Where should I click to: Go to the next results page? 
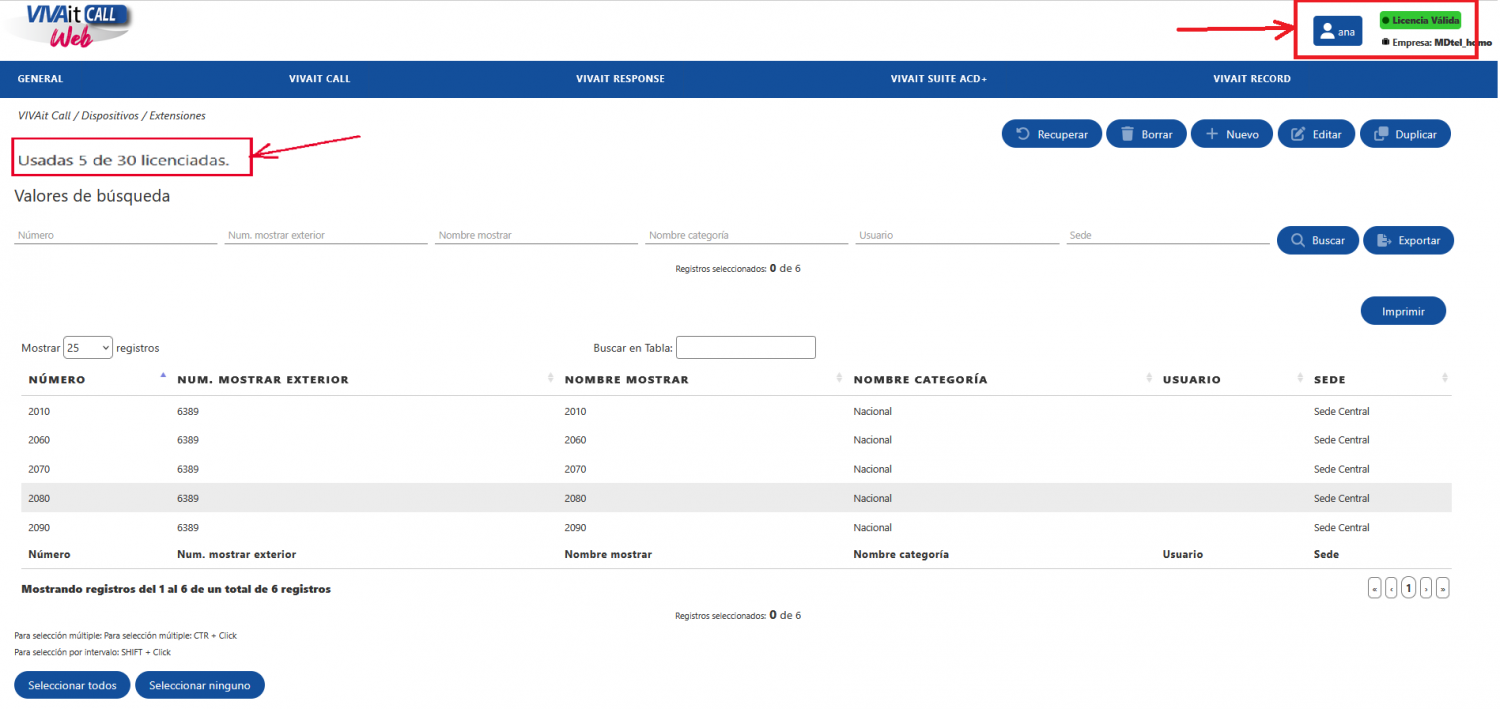click(x=1426, y=588)
